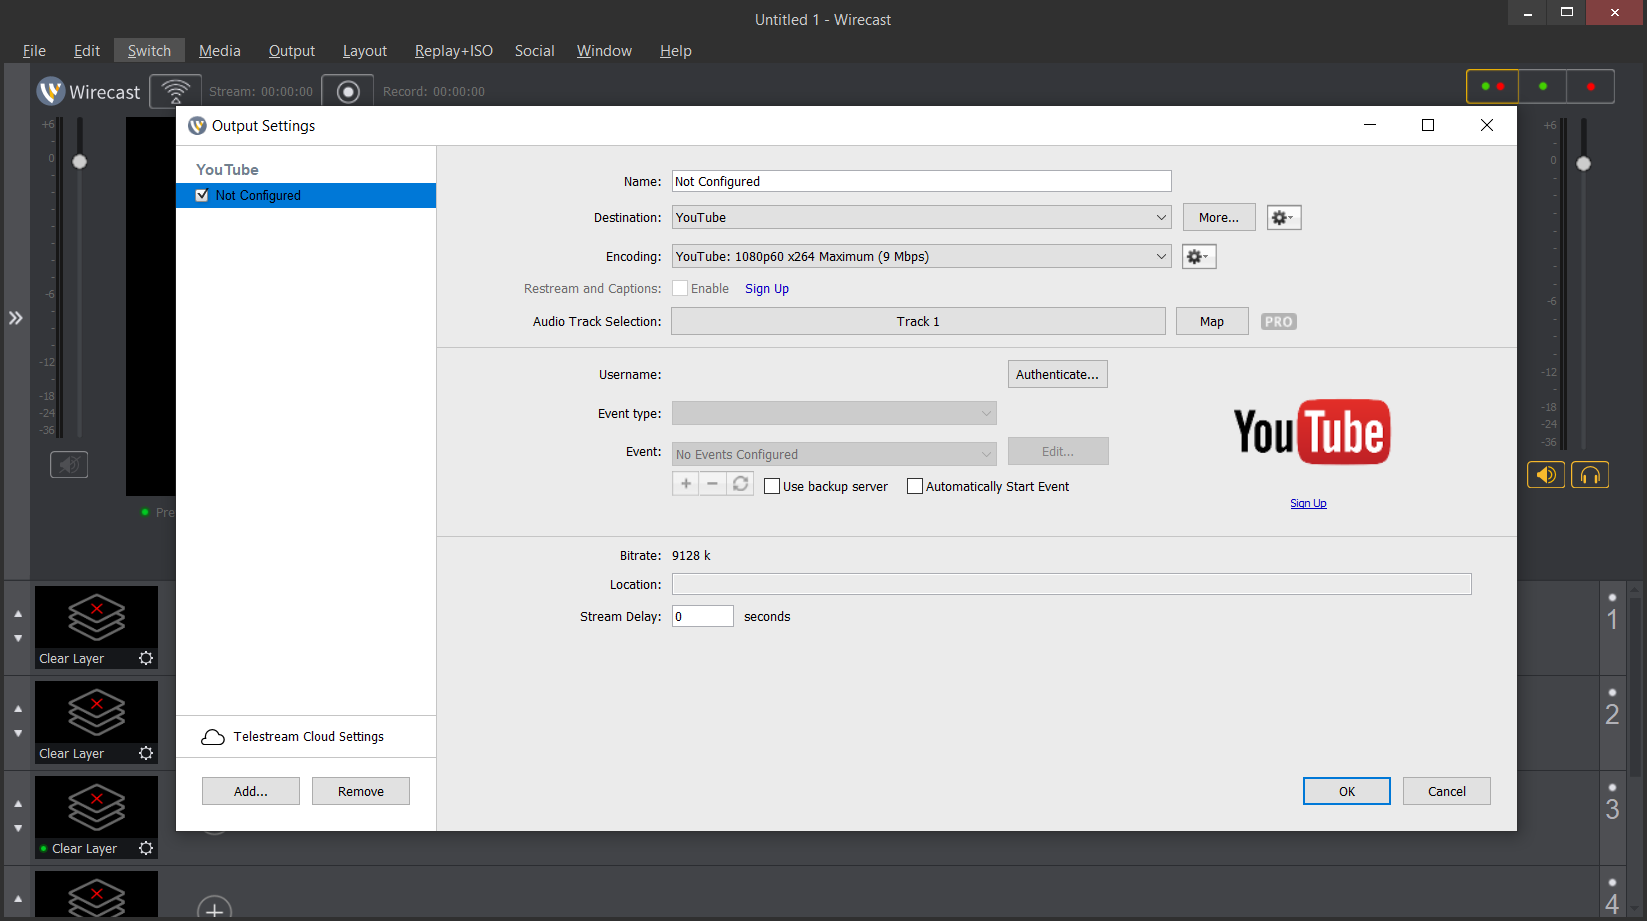Click the PRO badge beside Map
This screenshot has width=1647, height=921.
point(1279,321)
